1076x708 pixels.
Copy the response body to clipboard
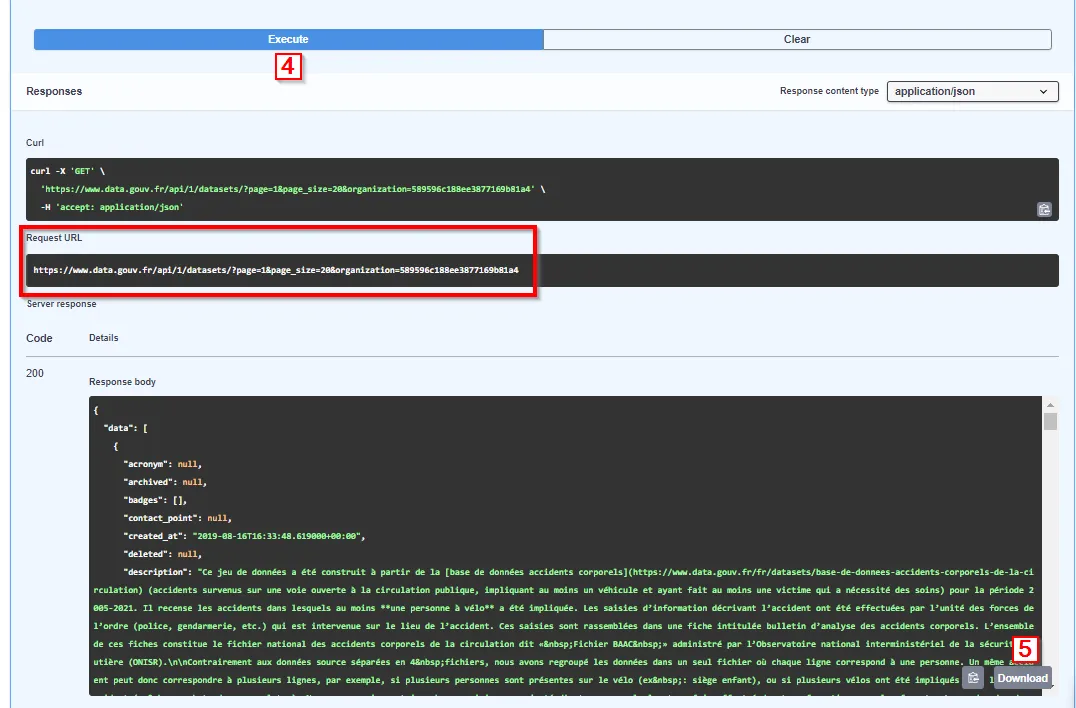[972, 678]
